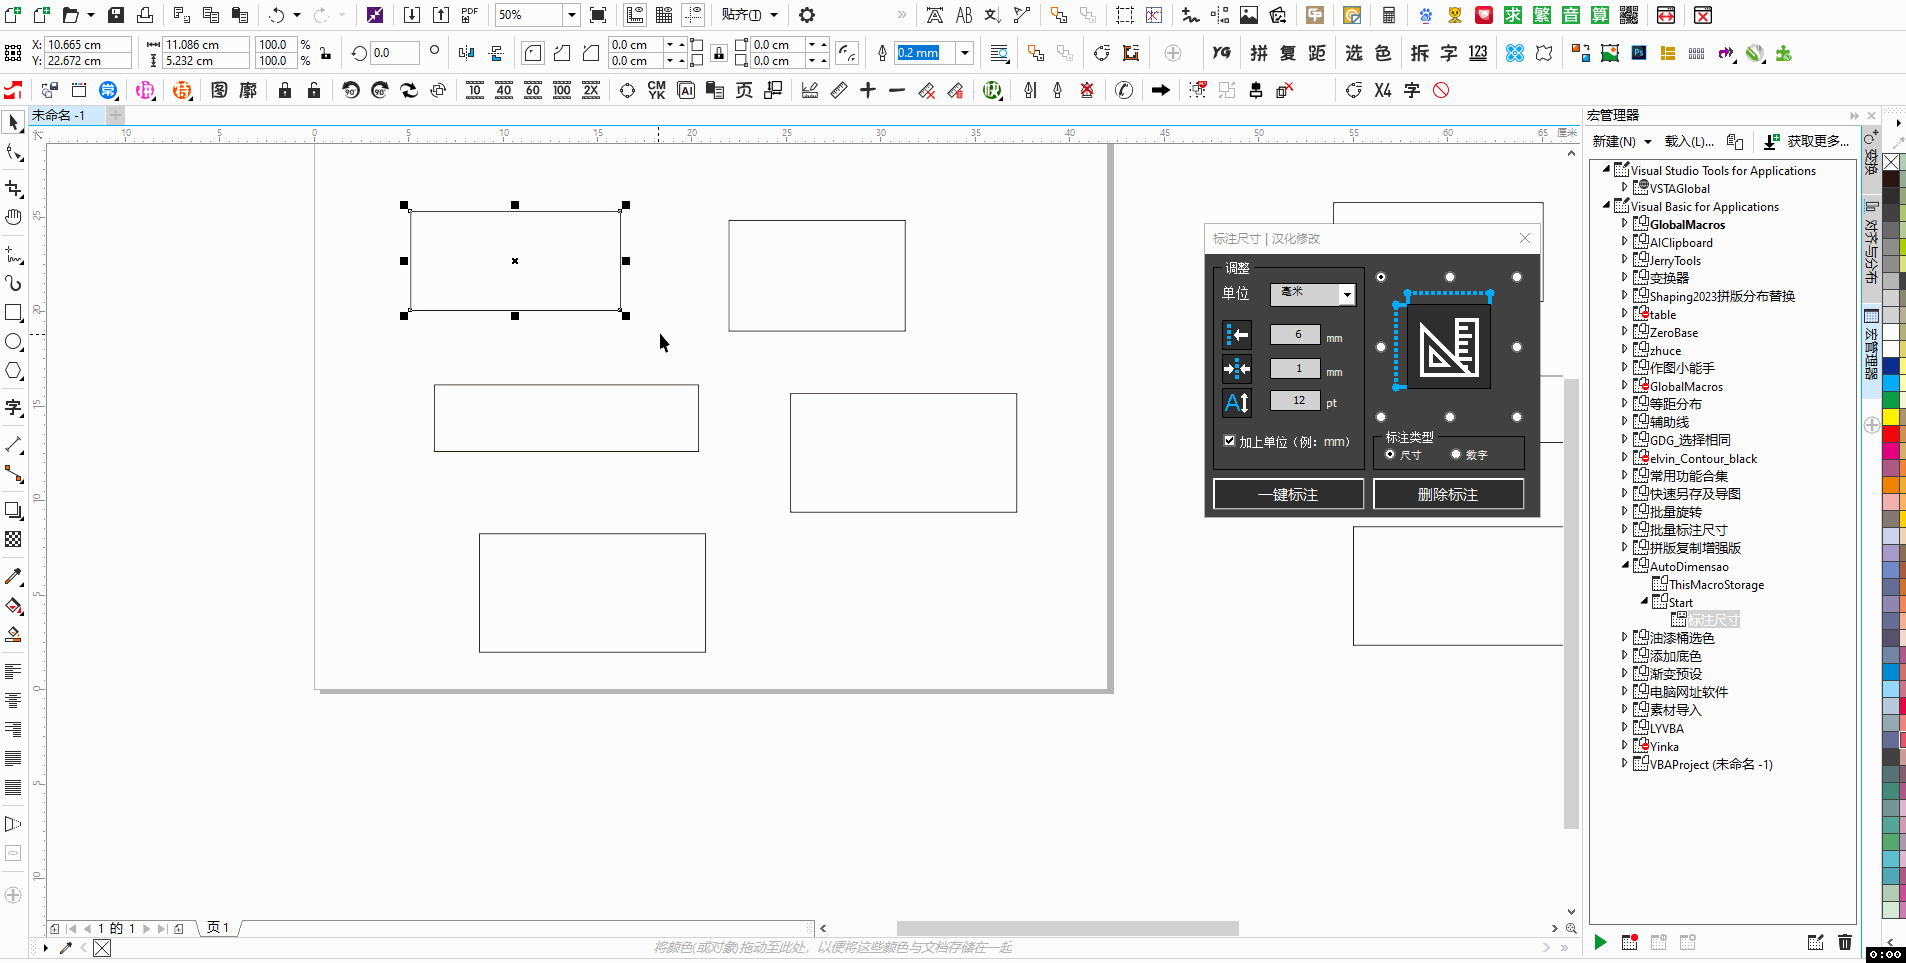Select 尺寸 radio button under 标注类型
The width and height of the screenshot is (1906, 963).
click(x=1390, y=454)
